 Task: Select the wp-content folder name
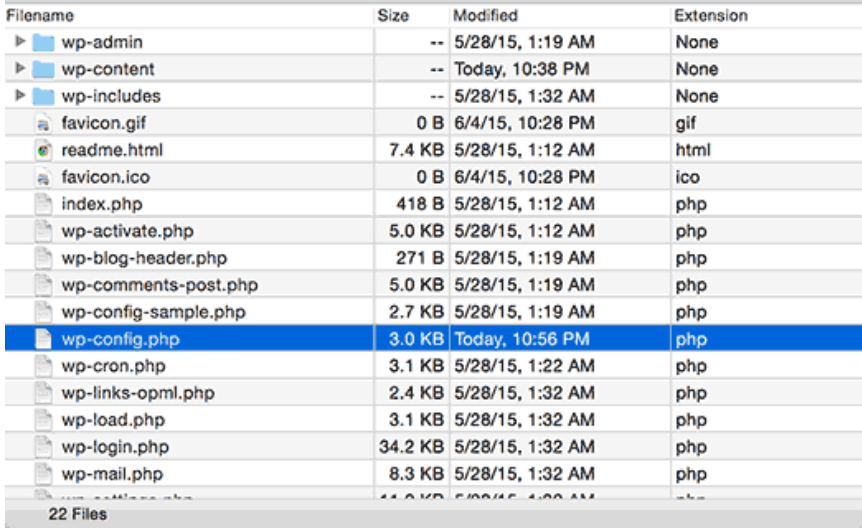108,69
